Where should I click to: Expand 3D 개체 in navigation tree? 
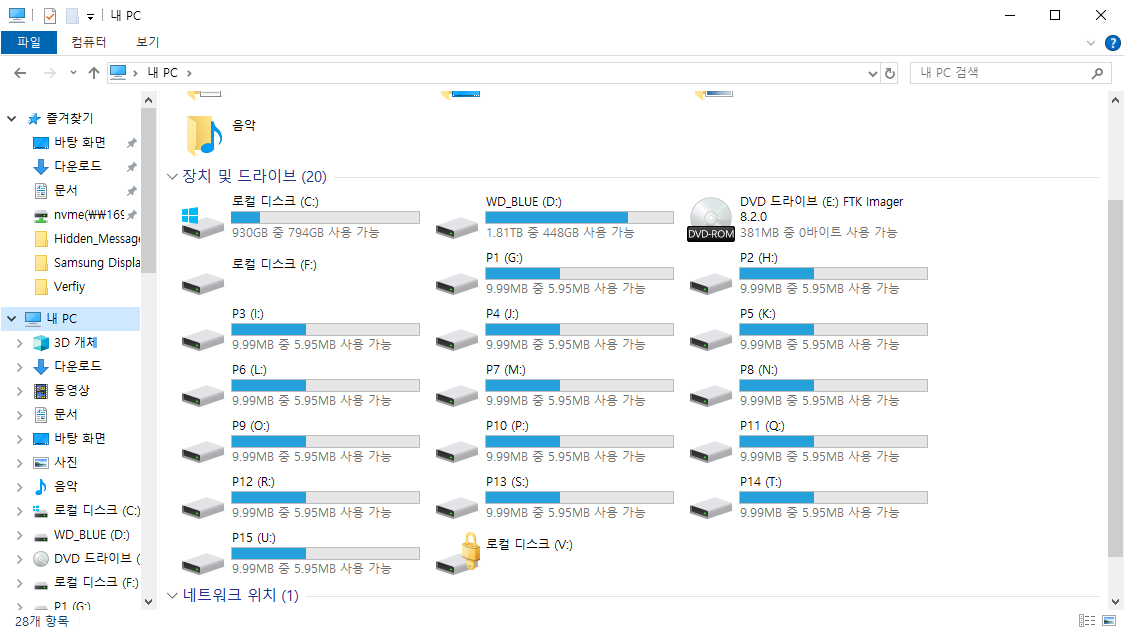tap(19, 343)
